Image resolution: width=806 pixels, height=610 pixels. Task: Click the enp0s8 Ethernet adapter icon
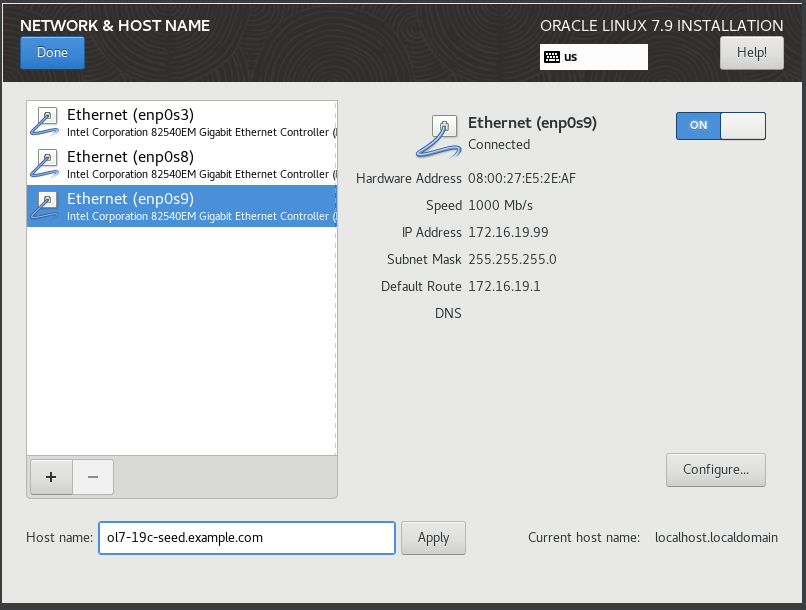(x=46, y=164)
